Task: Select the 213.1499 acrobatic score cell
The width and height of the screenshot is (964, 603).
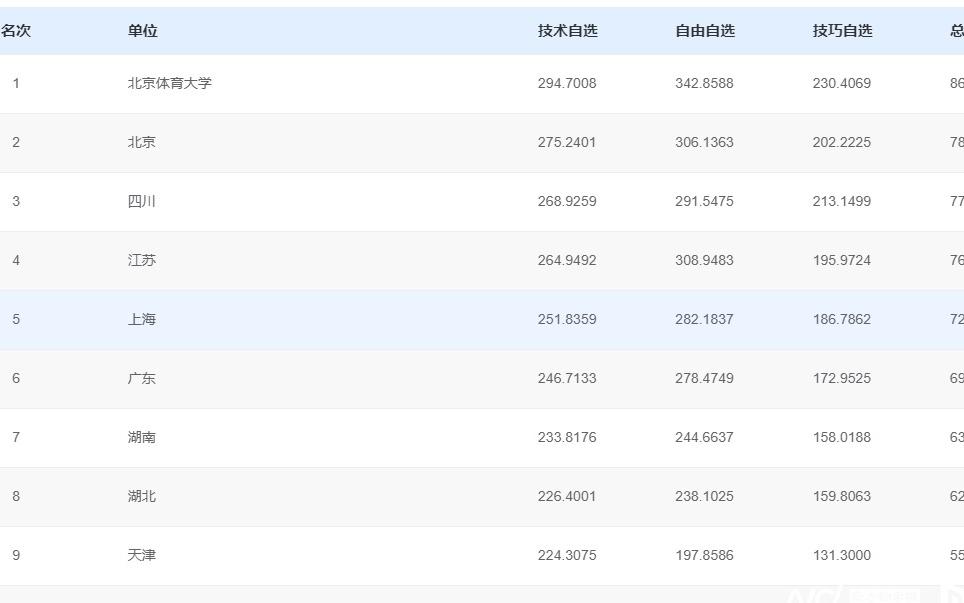Action: point(841,202)
